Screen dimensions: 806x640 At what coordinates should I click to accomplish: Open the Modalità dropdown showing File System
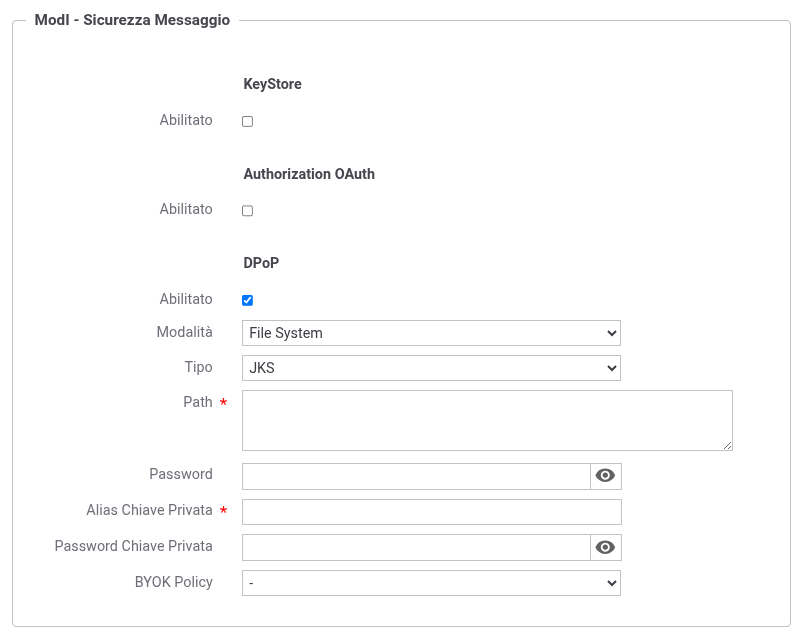click(431, 333)
